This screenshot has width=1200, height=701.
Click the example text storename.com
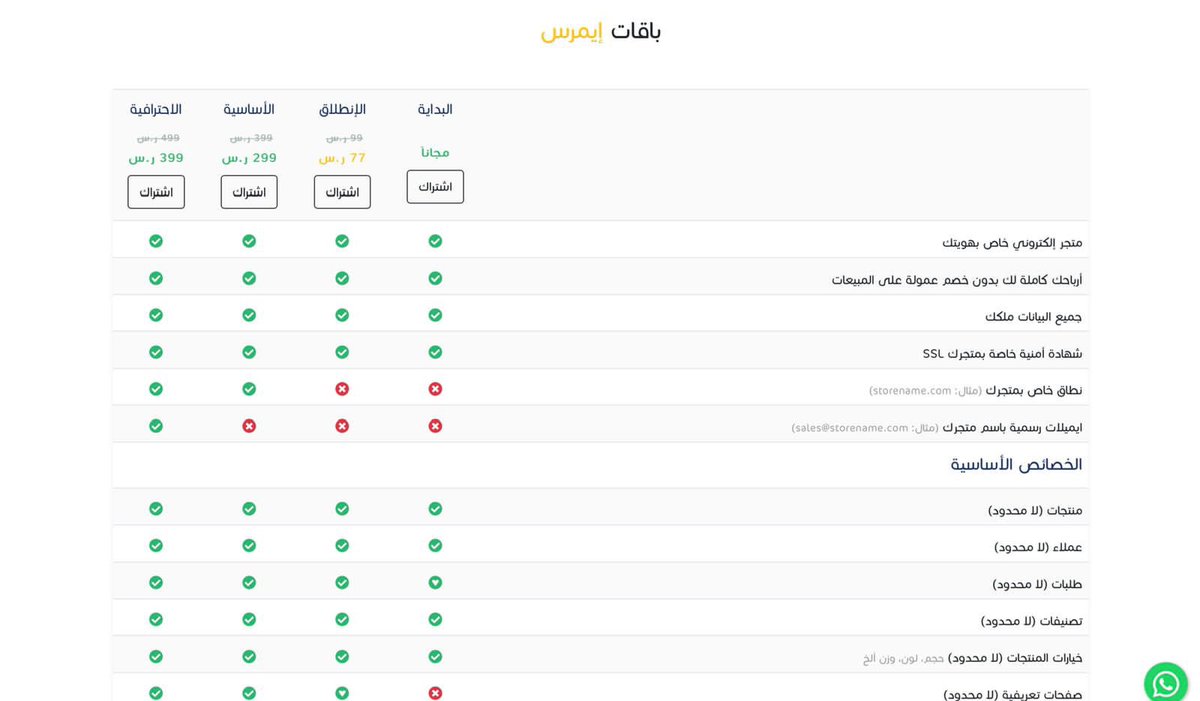tap(925, 390)
